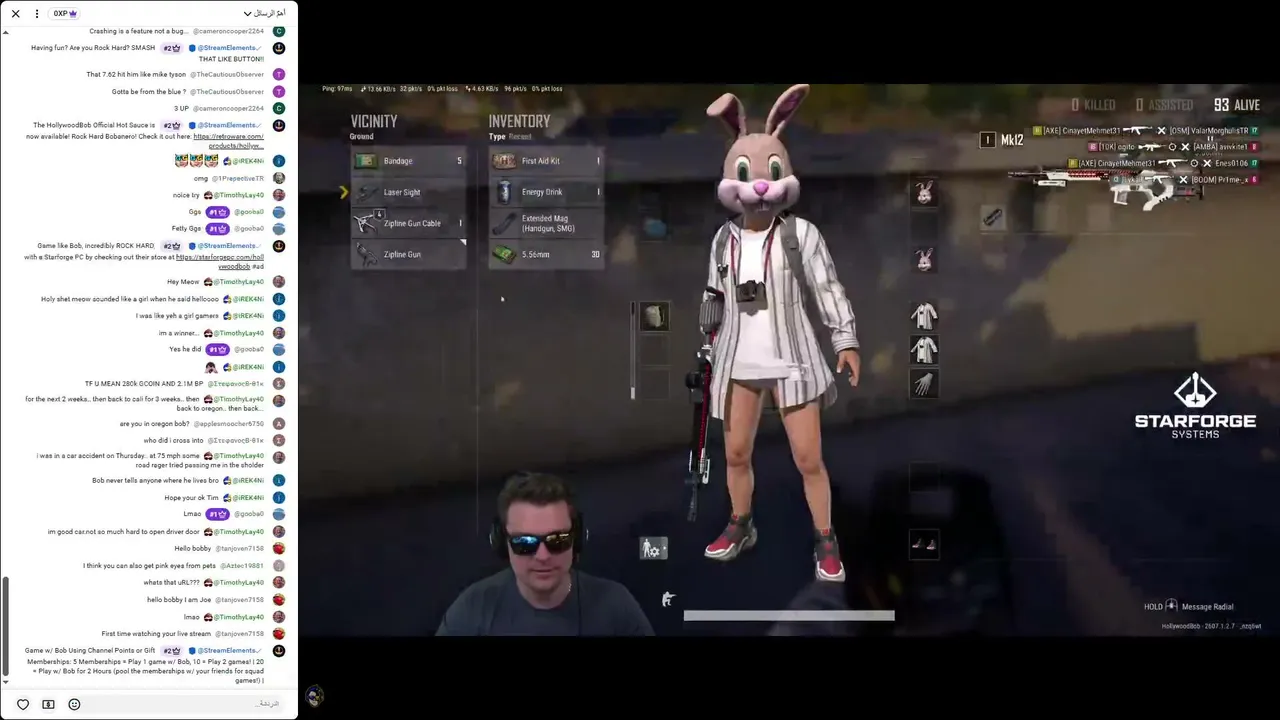Select the 5.56mm ammo stack
The height and width of the screenshot is (720, 1280).
tap(546, 254)
